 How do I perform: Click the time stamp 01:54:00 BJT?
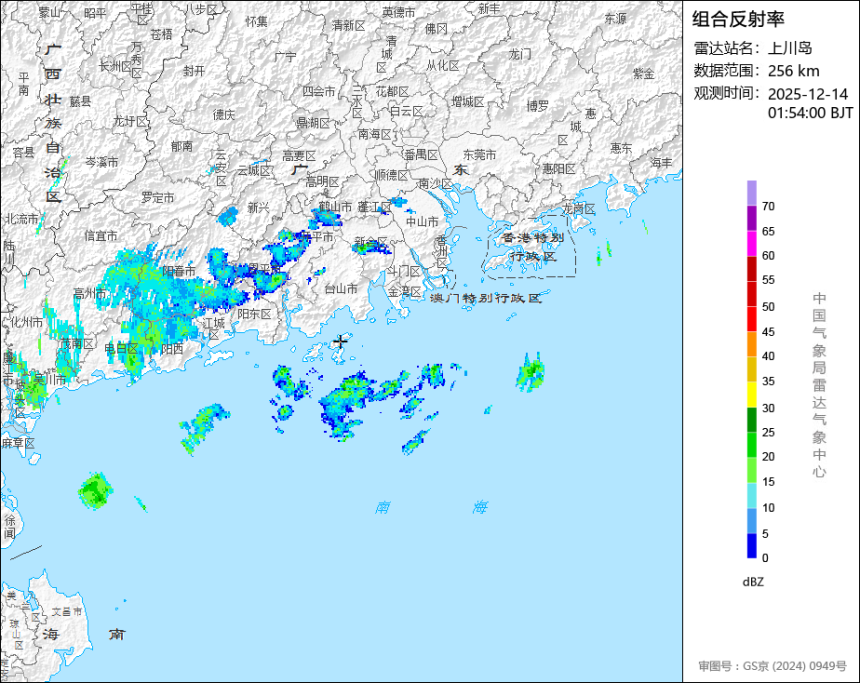(810, 113)
